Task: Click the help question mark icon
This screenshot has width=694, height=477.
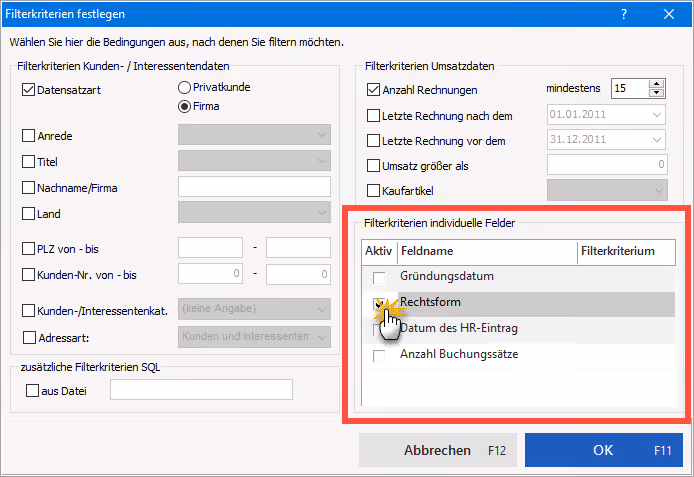Action: point(624,14)
